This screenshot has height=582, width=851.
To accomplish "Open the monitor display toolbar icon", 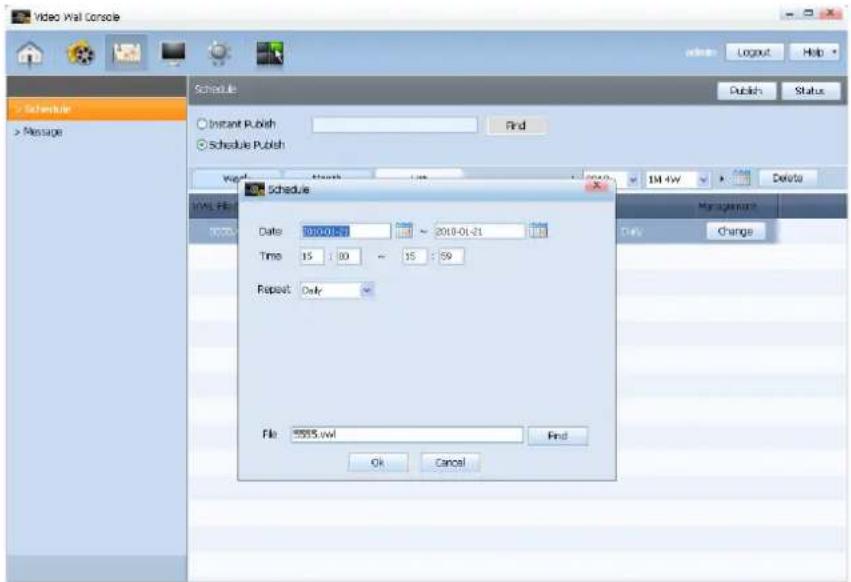I will pyautogui.click(x=173, y=53).
